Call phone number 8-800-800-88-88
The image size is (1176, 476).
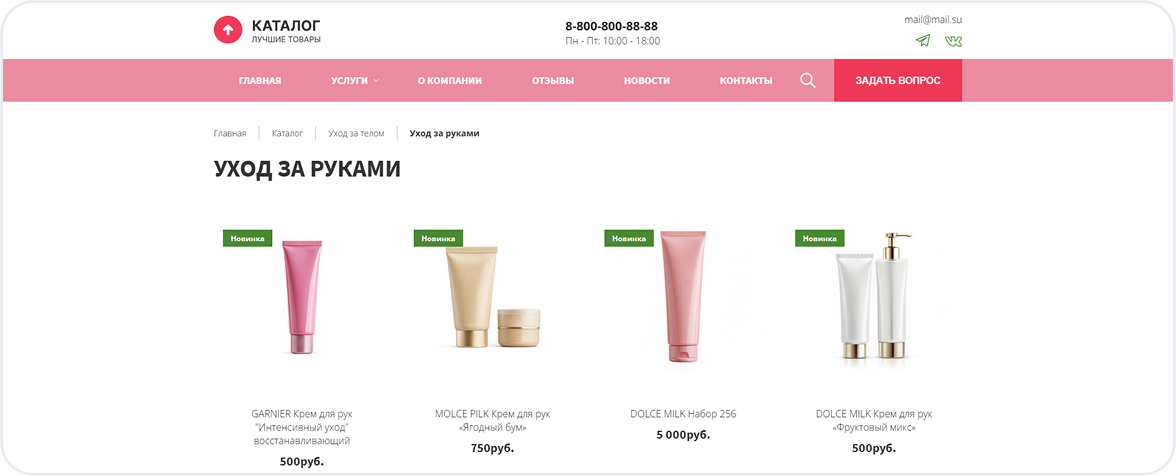click(611, 26)
